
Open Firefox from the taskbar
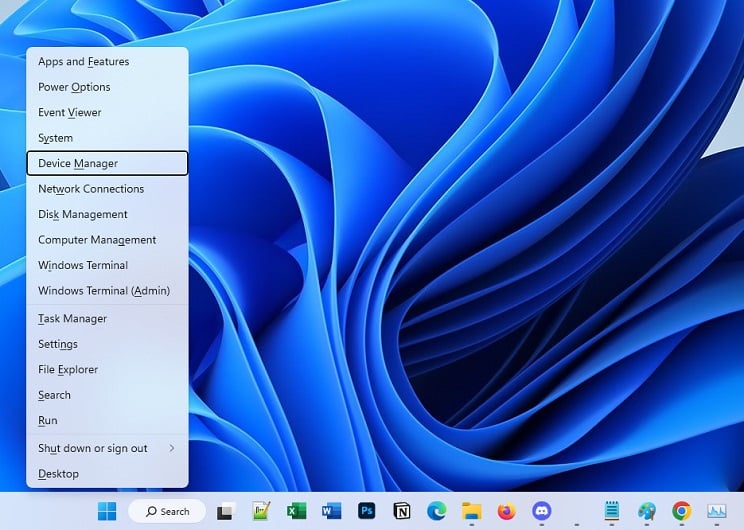coord(507,511)
